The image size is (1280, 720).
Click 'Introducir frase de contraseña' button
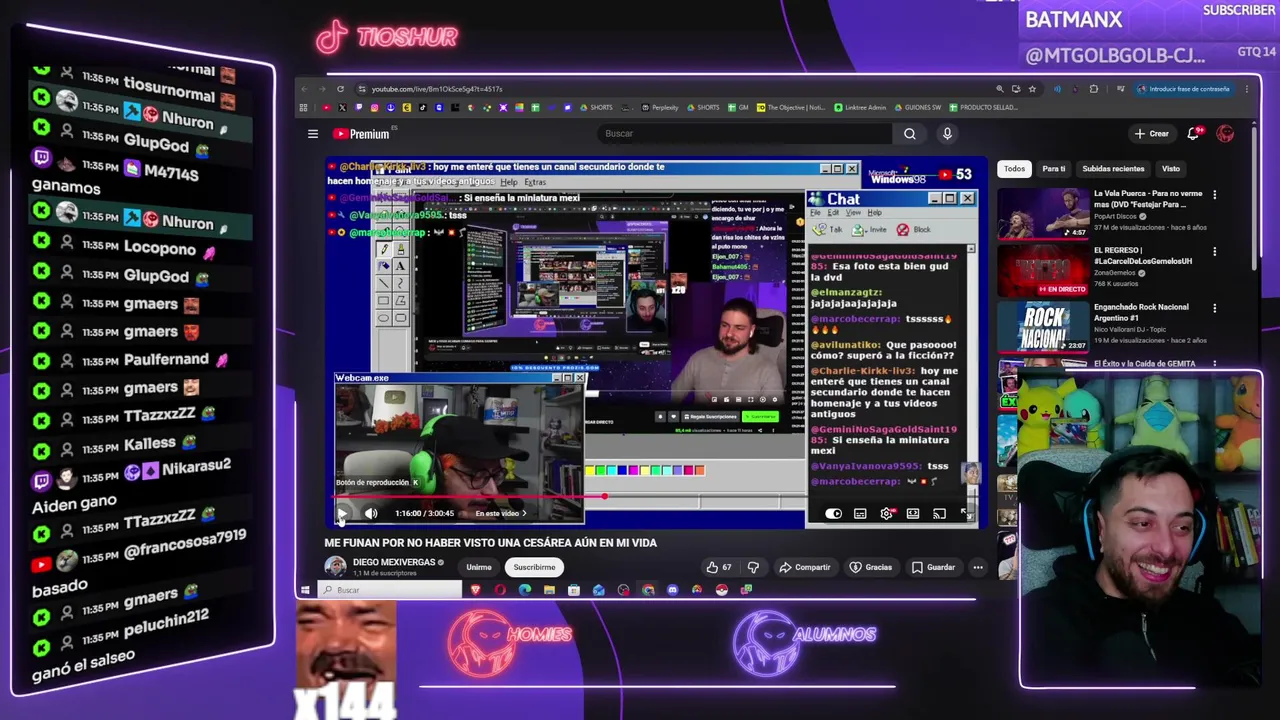tap(1184, 89)
